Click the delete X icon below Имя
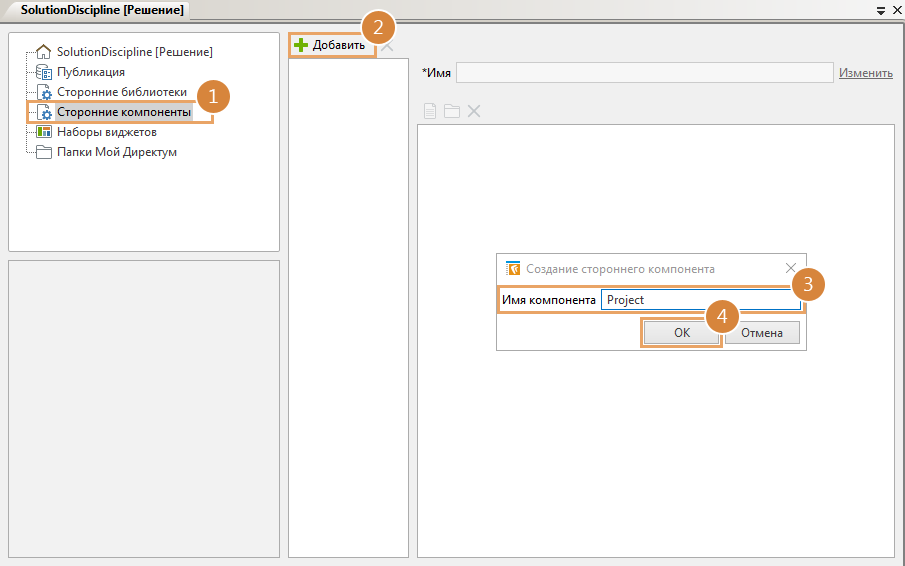This screenshot has height=566, width=905. pyautogui.click(x=474, y=111)
